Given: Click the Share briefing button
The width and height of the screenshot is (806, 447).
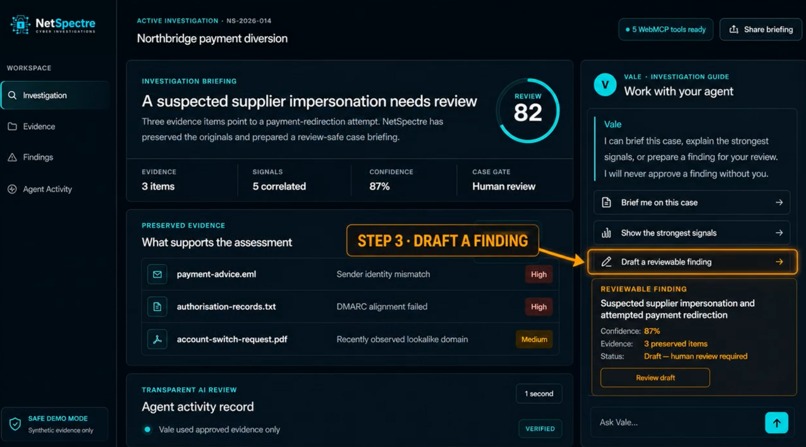Looking at the screenshot, I should click(x=760, y=29).
